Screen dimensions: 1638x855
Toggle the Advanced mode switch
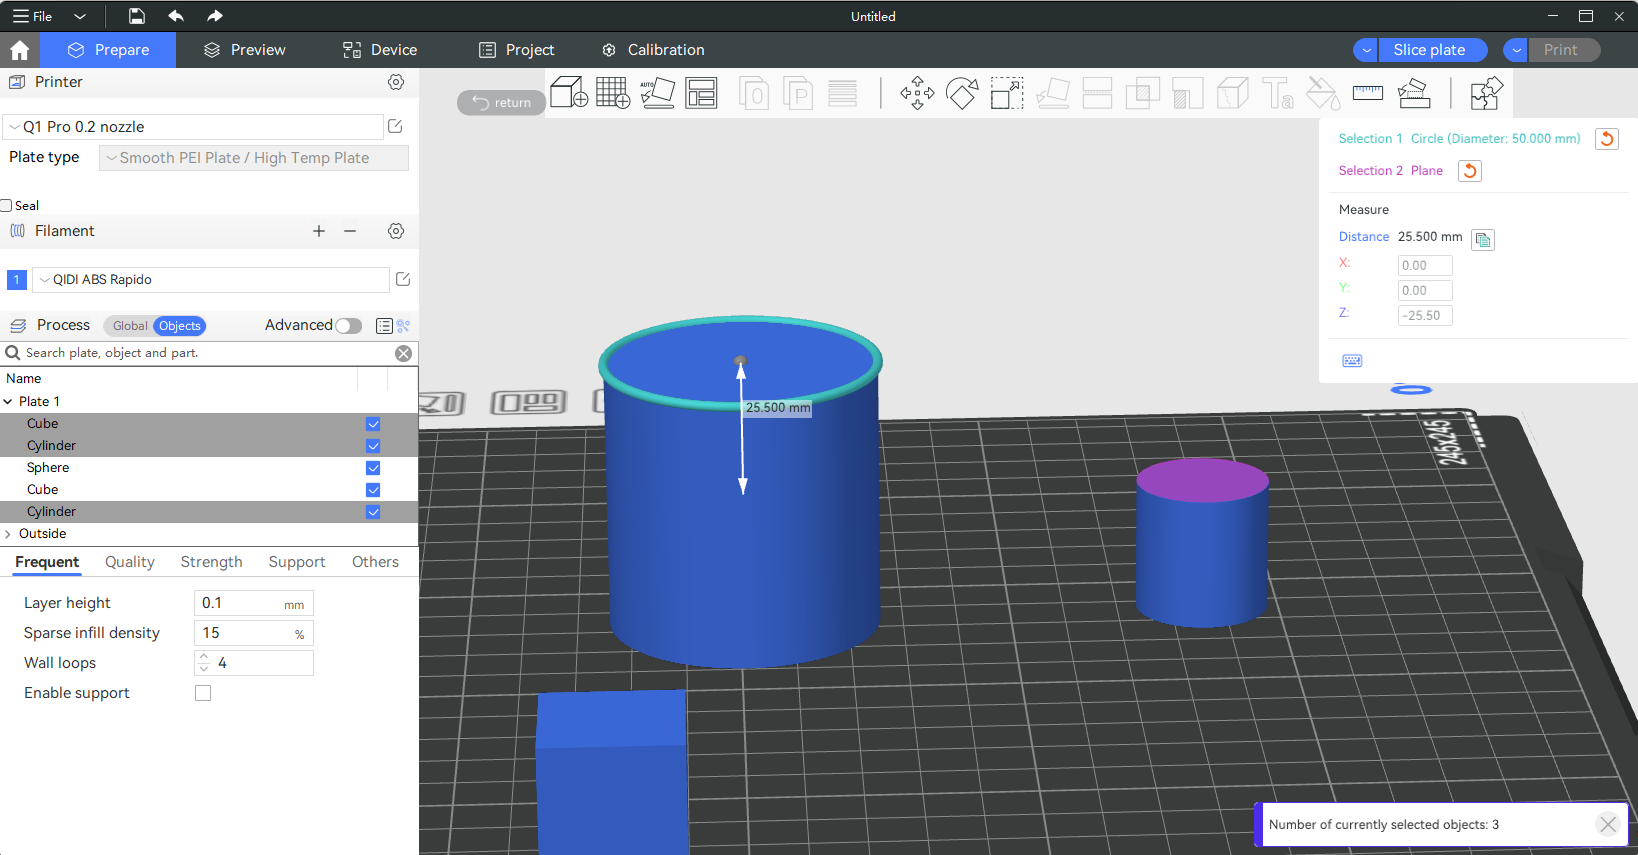348,326
